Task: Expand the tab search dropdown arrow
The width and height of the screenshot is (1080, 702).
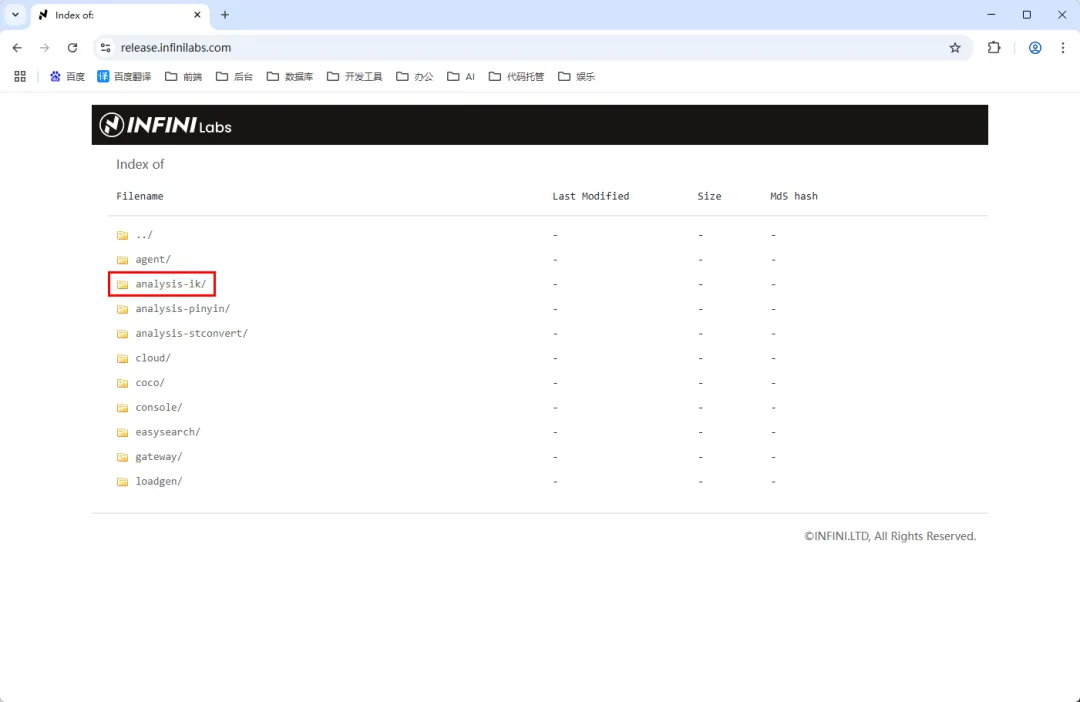Action: (15, 14)
